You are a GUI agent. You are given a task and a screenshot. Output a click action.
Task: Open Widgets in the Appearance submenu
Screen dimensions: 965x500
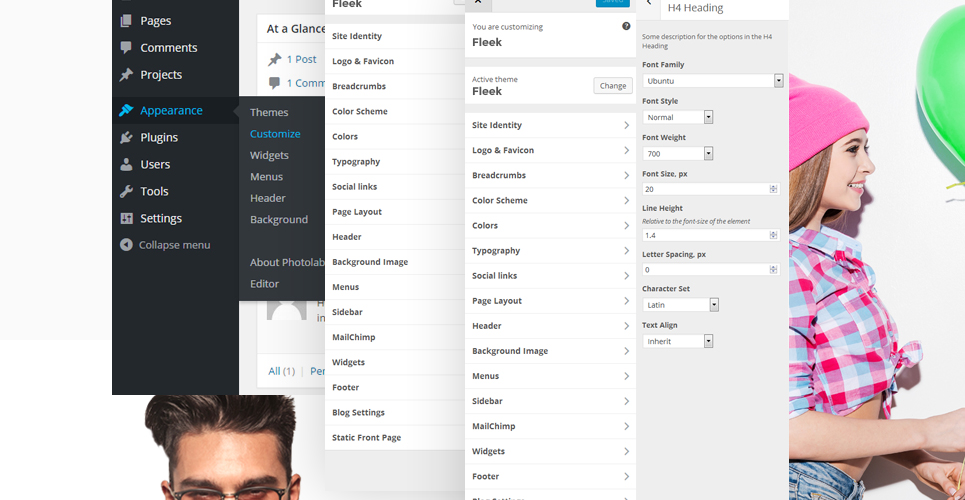click(x=269, y=155)
